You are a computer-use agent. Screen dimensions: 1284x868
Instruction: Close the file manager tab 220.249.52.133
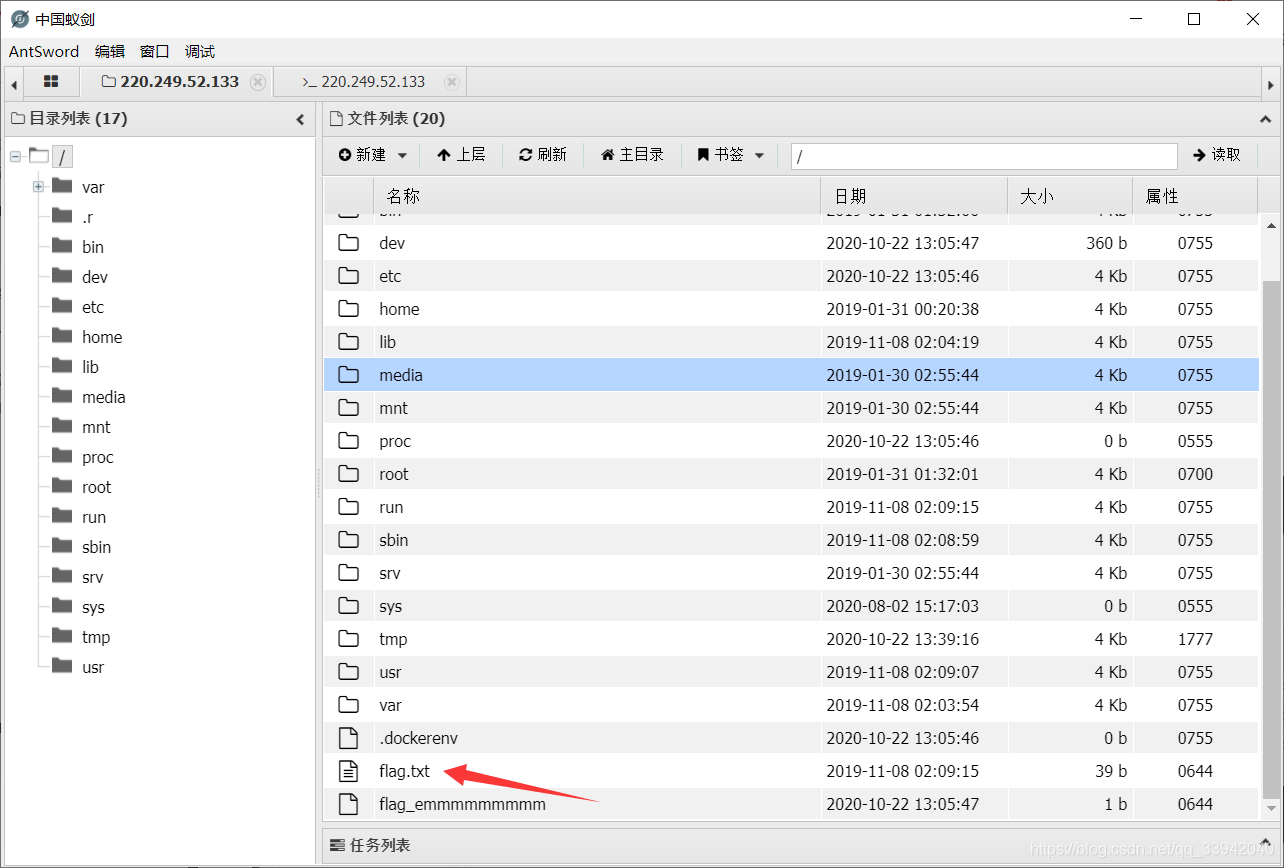258,82
